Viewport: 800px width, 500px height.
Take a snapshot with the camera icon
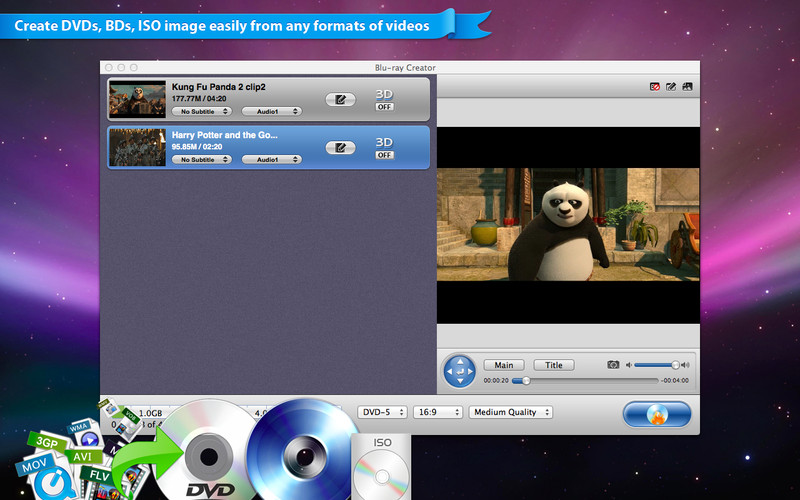click(x=613, y=365)
